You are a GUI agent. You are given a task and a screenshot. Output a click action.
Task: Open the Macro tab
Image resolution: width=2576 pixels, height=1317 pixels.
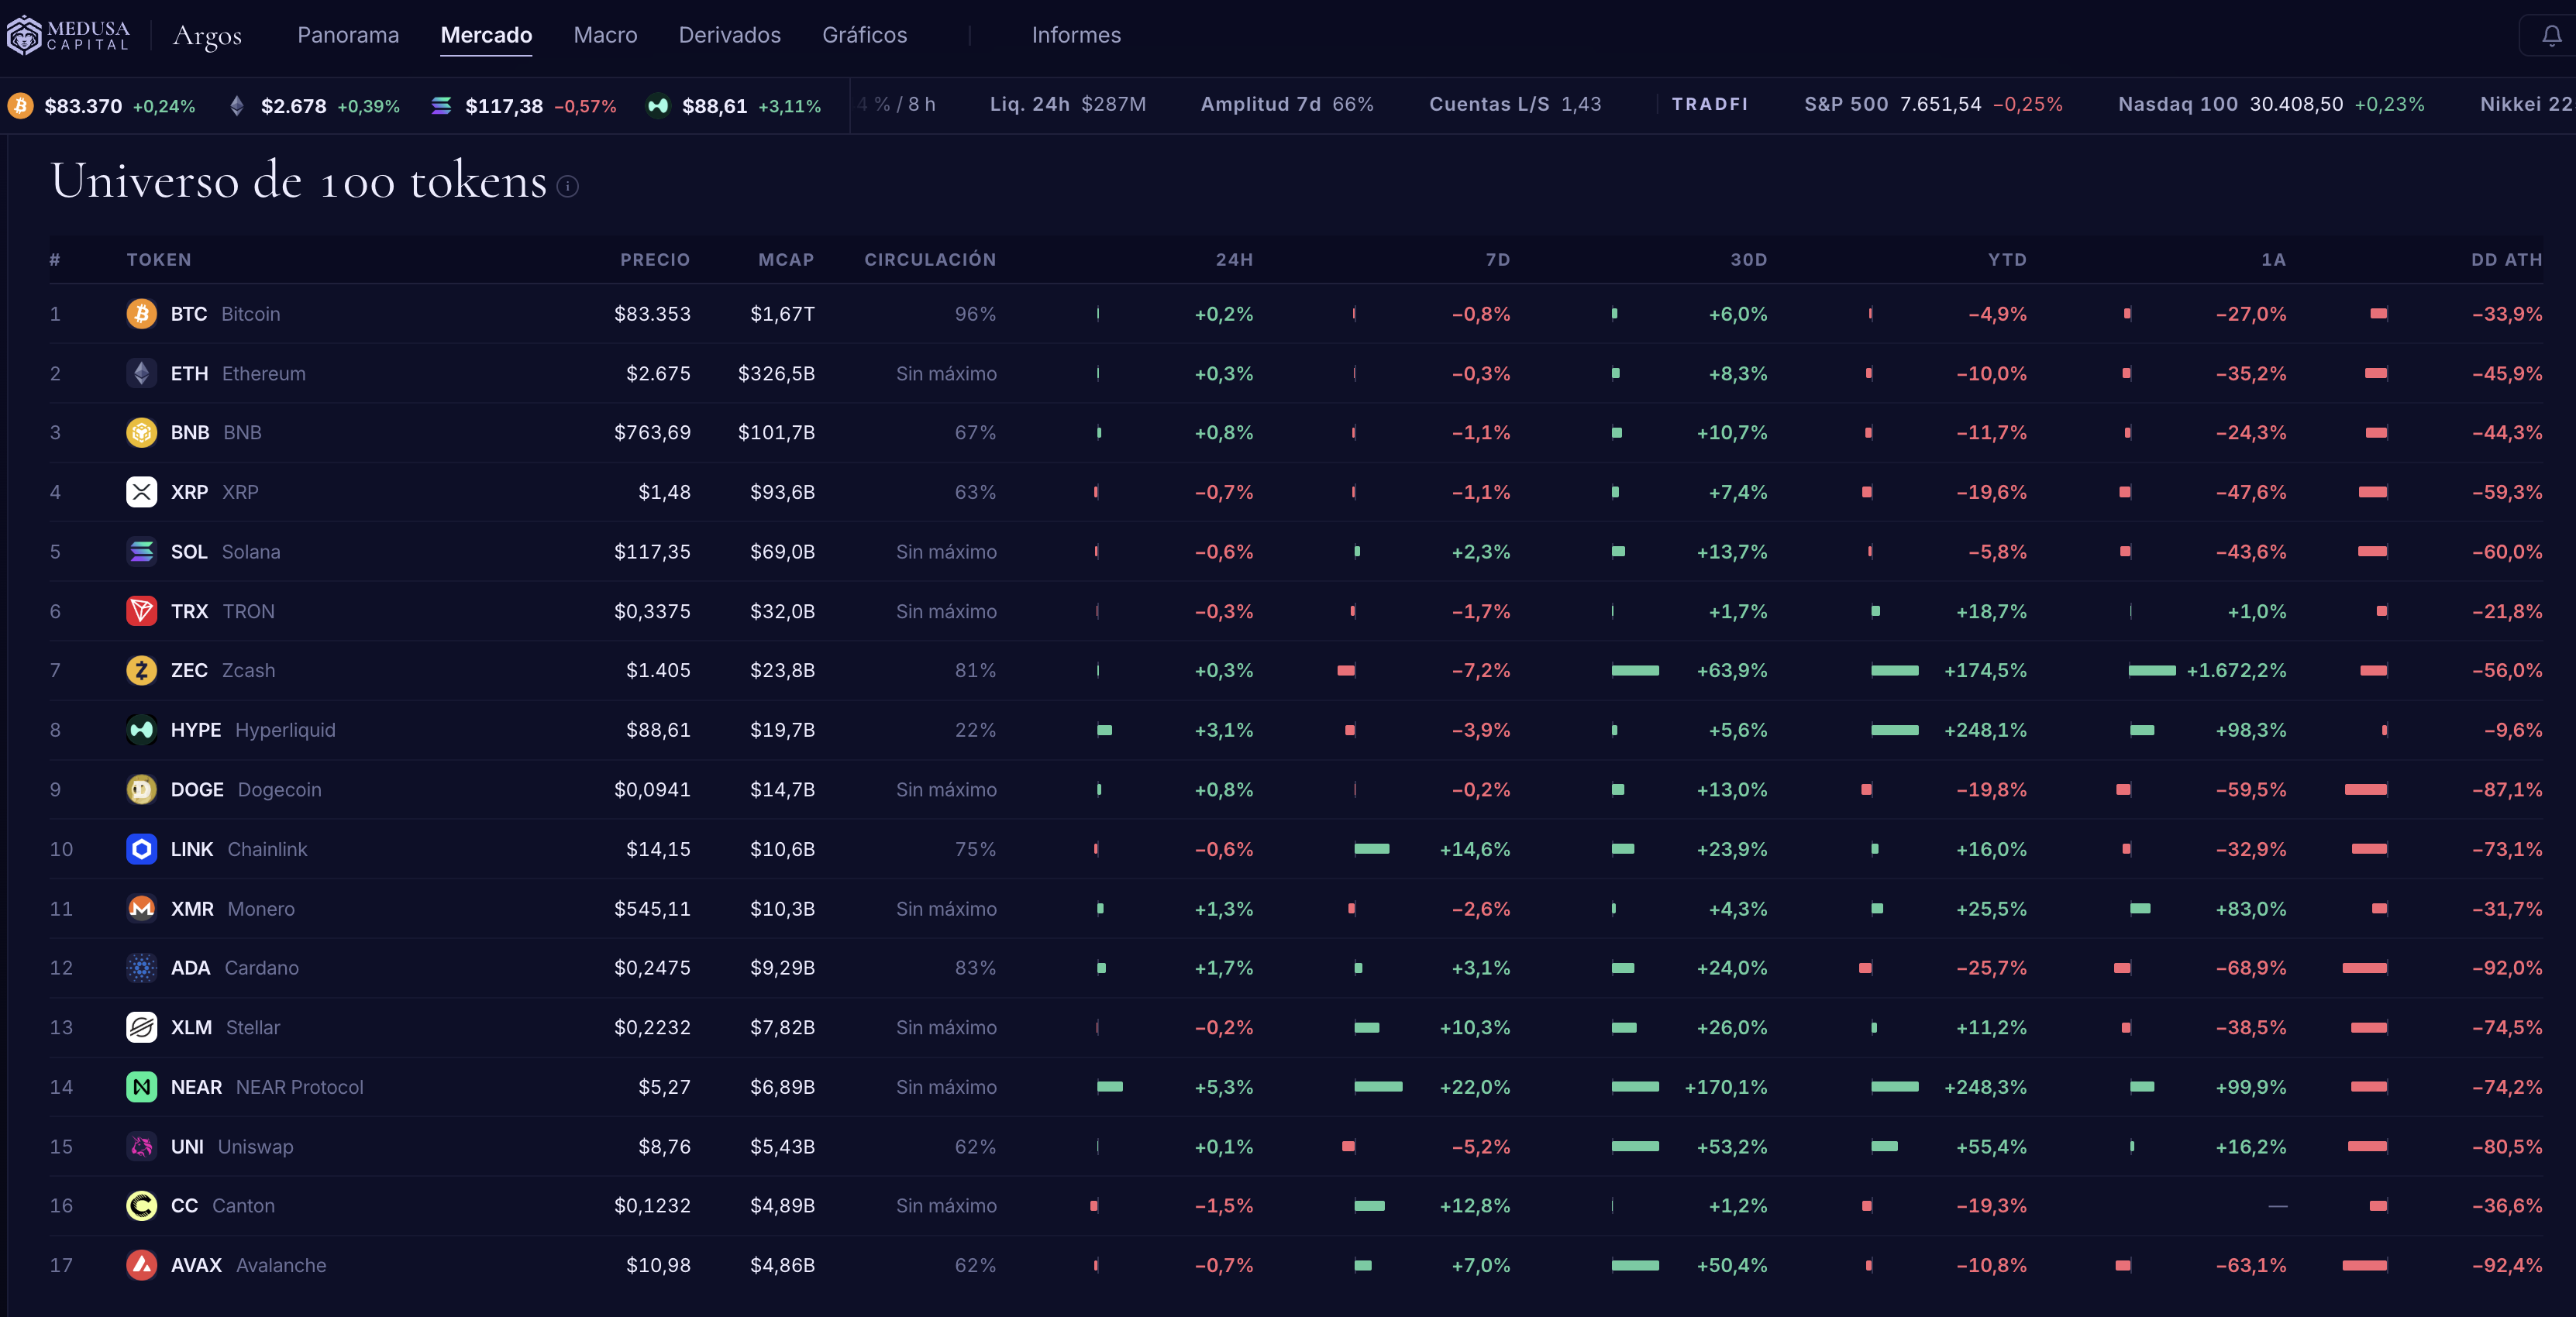tap(605, 35)
